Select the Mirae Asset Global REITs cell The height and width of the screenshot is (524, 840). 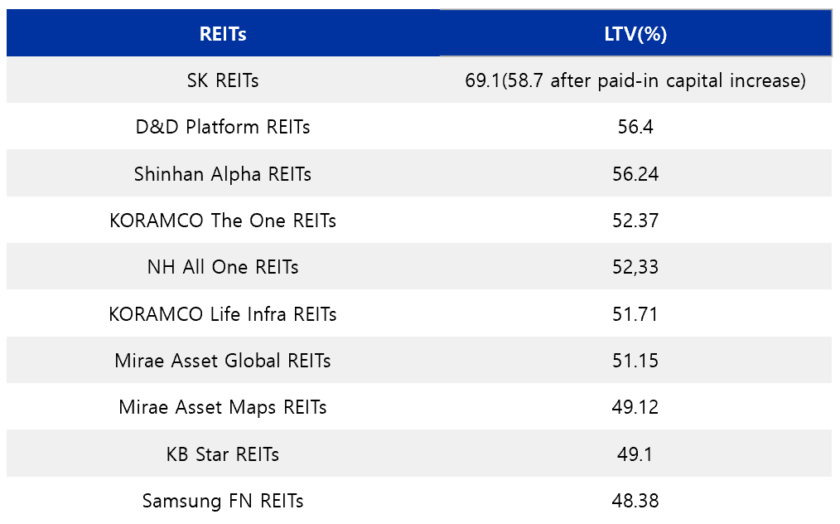point(223,361)
